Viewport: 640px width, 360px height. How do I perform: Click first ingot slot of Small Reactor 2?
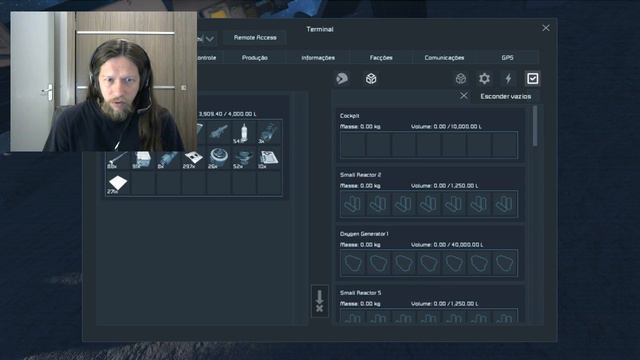tap(353, 204)
